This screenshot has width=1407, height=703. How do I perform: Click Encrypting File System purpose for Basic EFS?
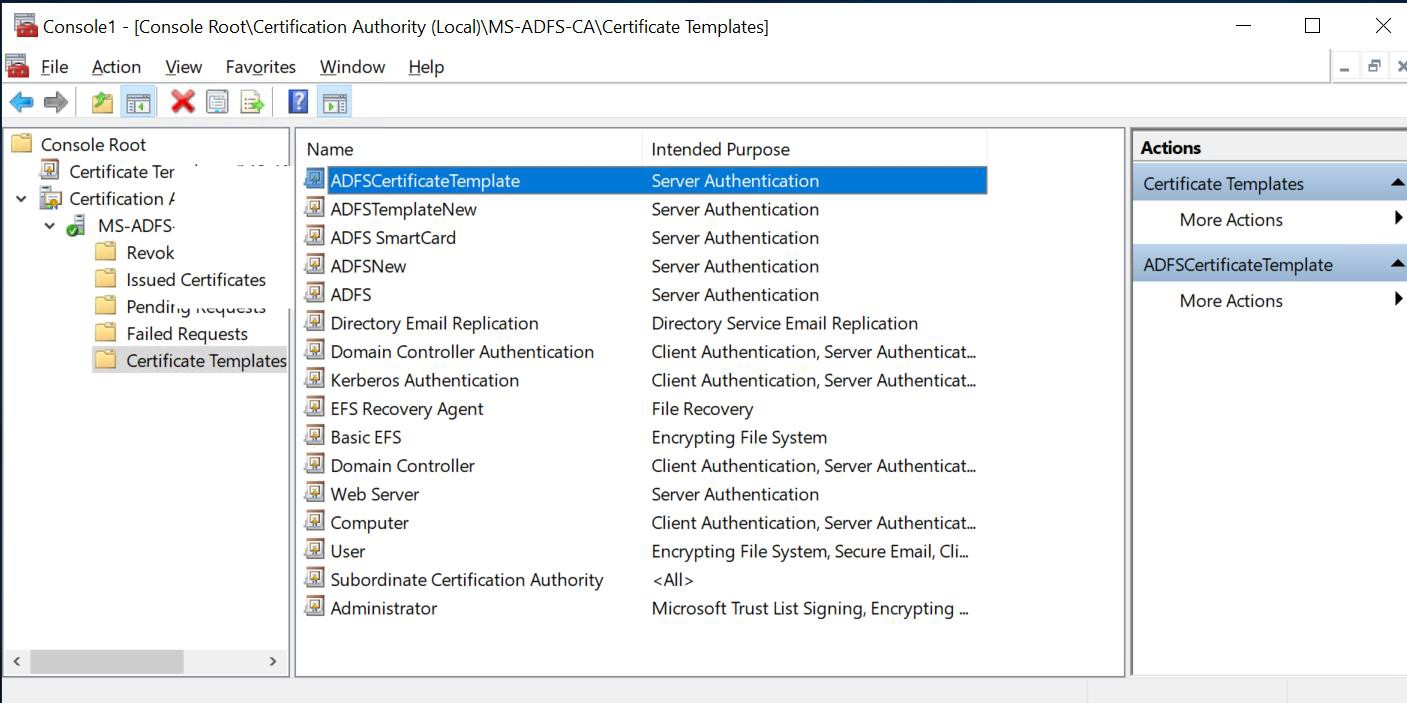[739, 437]
